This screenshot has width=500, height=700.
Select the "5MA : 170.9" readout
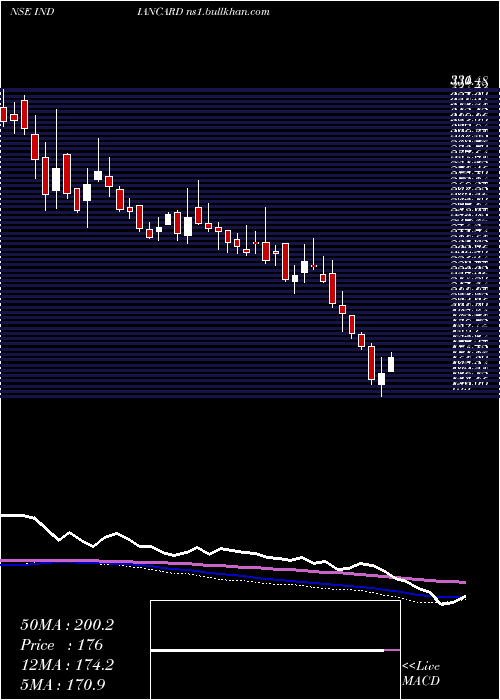(64, 684)
